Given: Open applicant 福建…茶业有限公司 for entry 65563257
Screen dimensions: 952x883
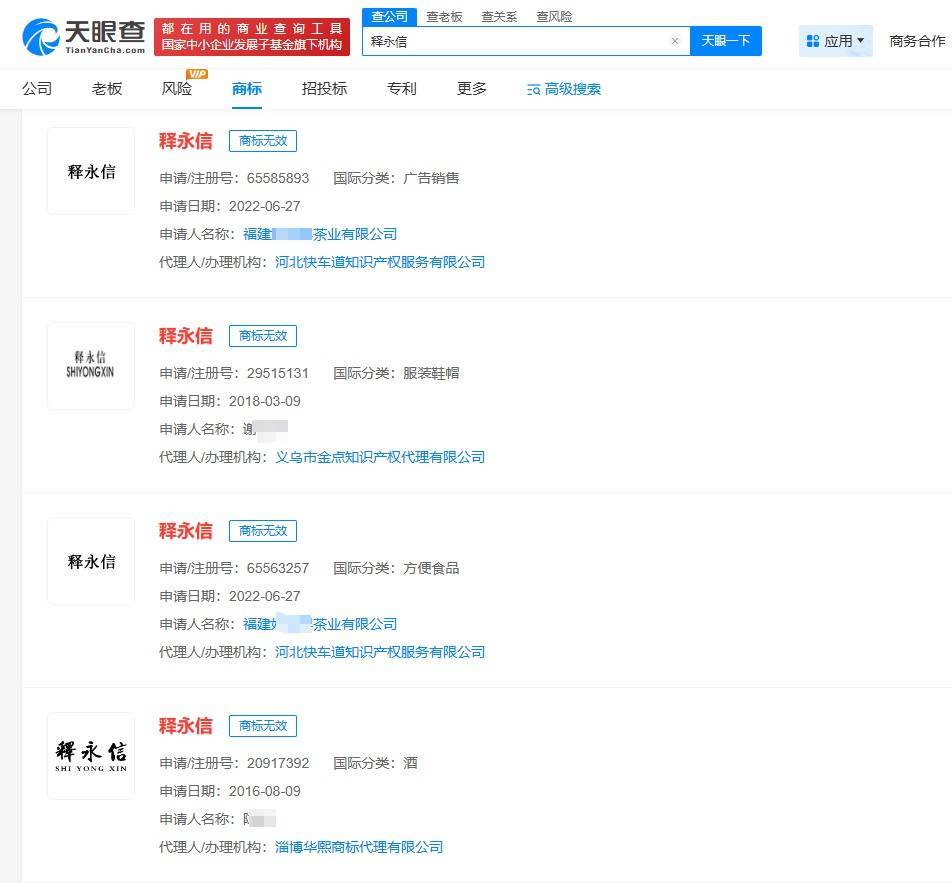Looking at the screenshot, I should [x=320, y=624].
